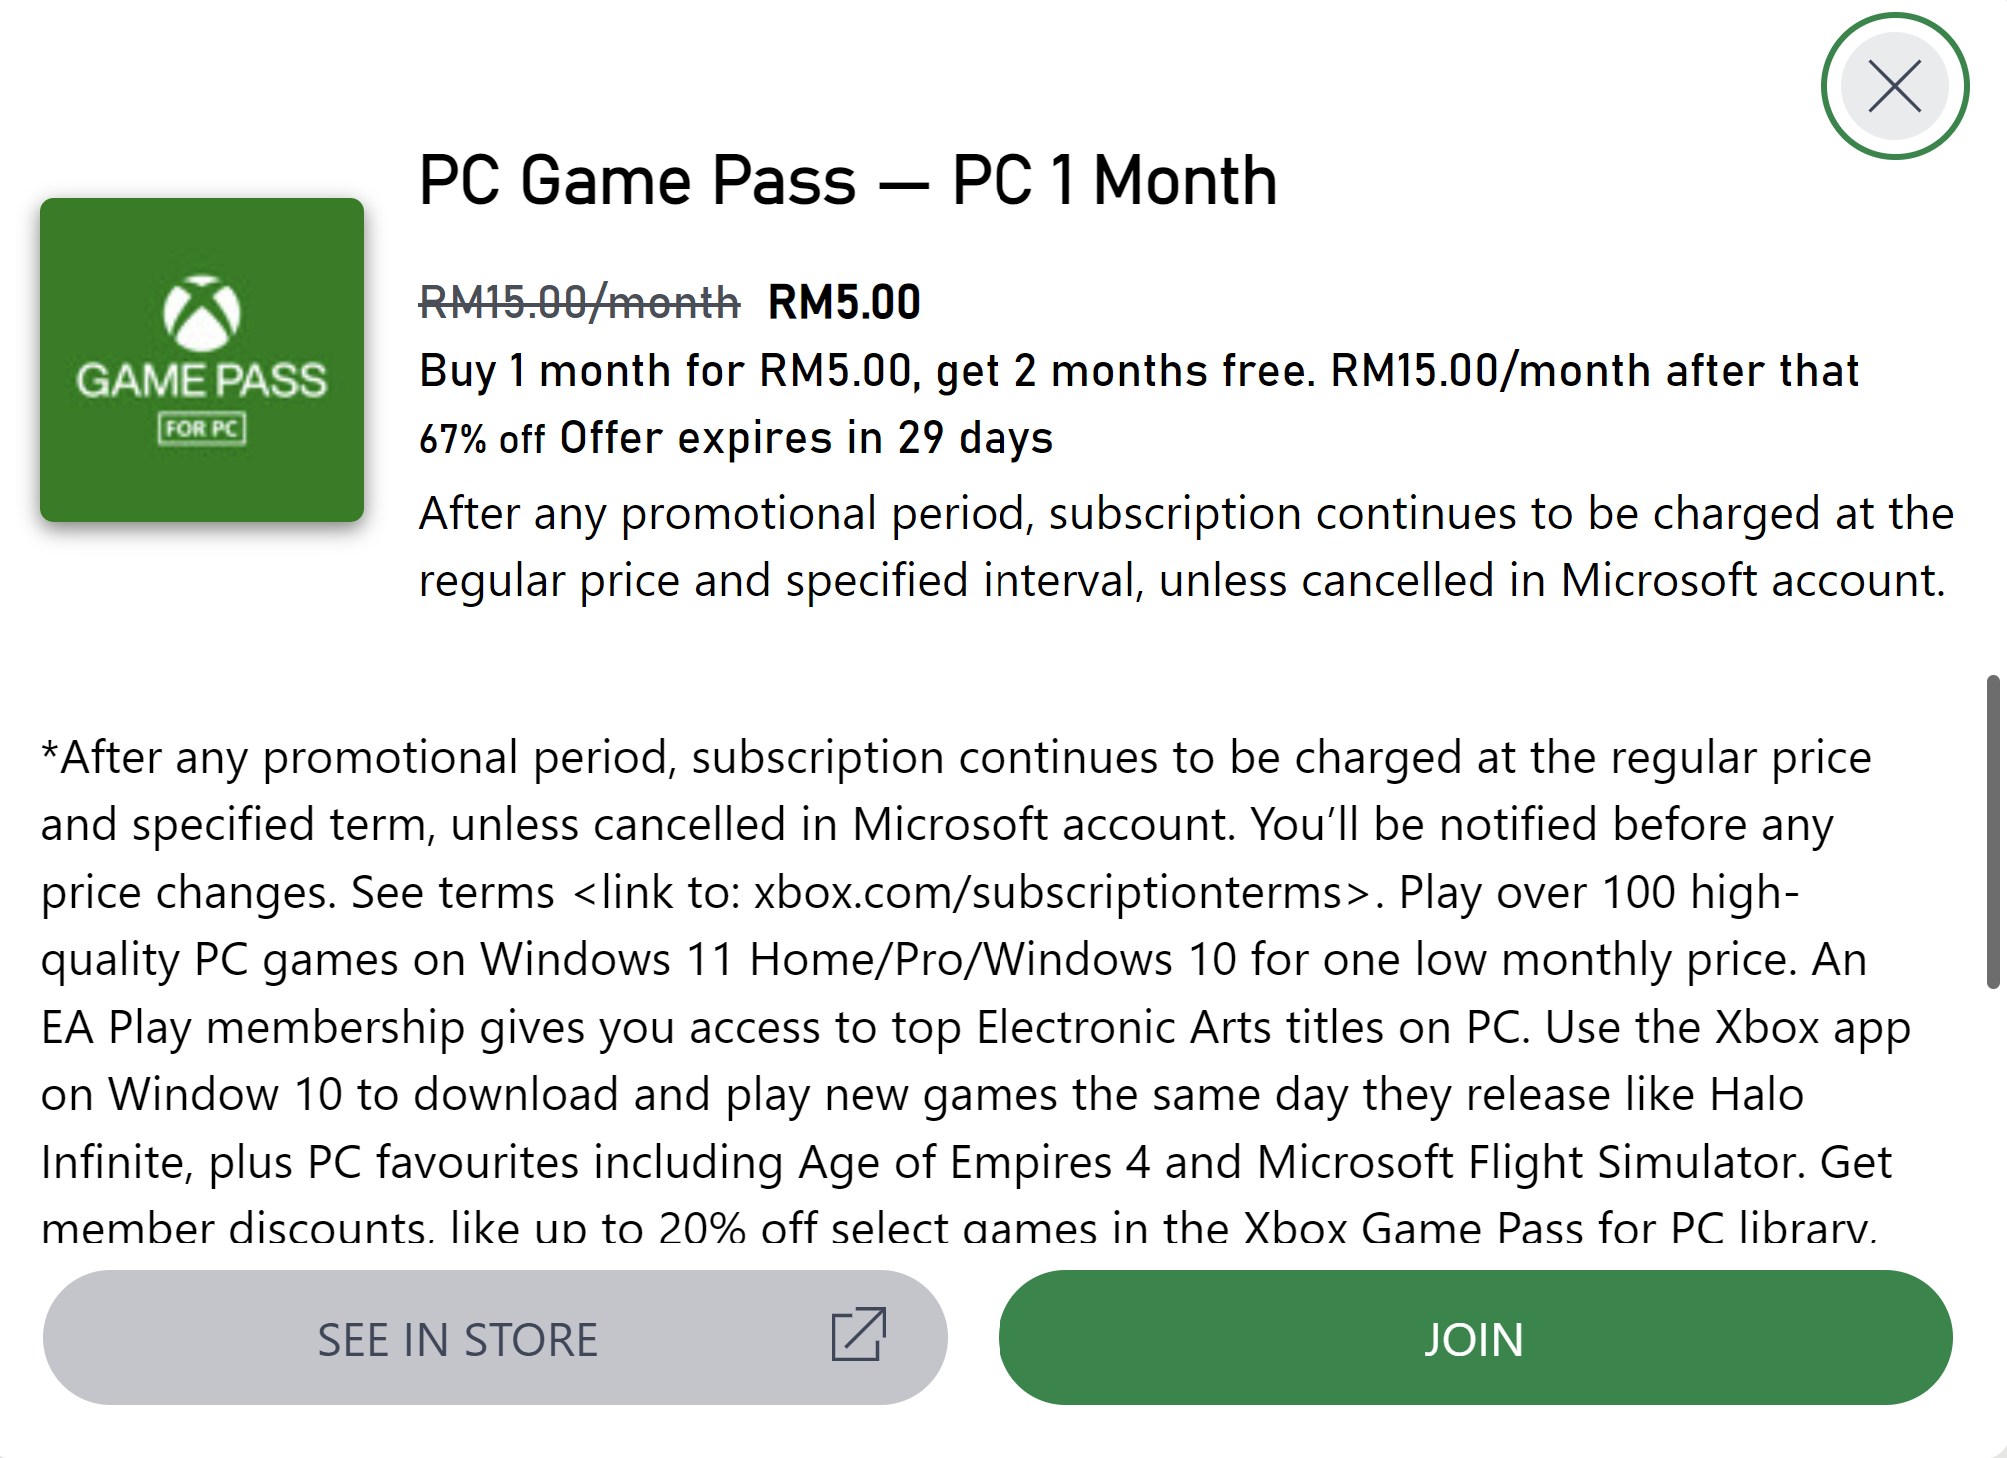
Task: Click the X dismiss icon in green circle
Action: click(x=1895, y=86)
